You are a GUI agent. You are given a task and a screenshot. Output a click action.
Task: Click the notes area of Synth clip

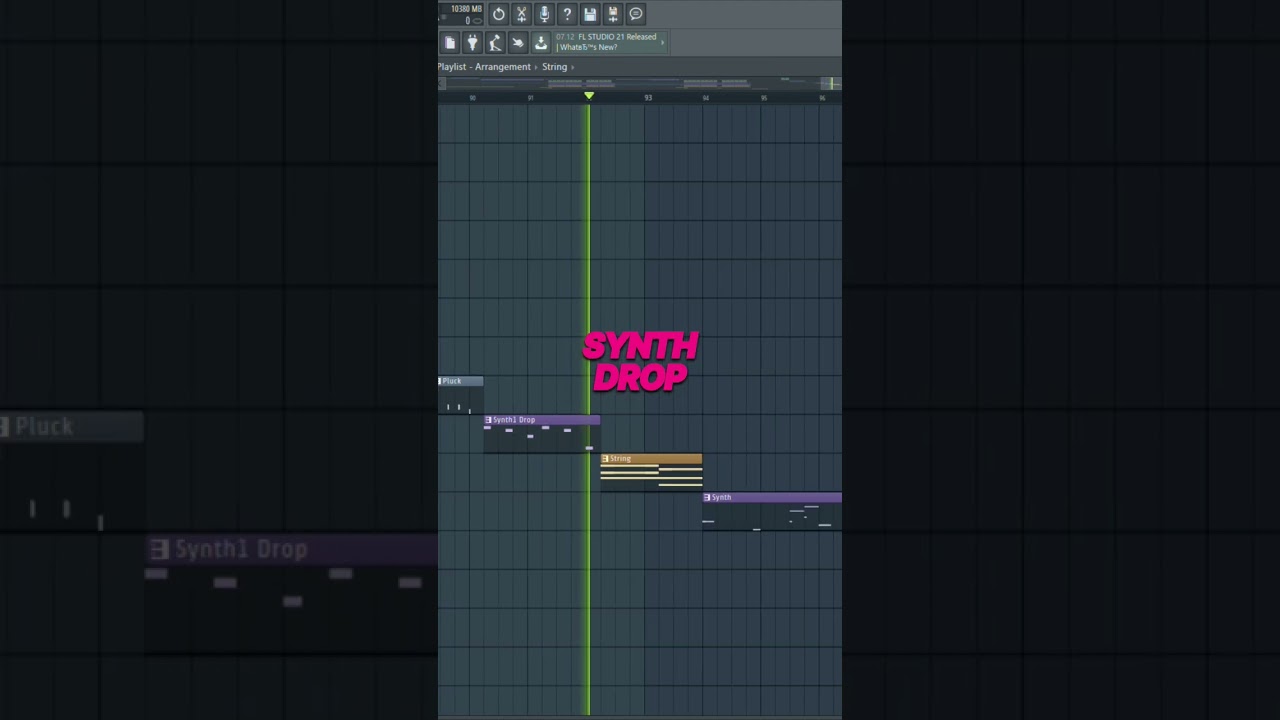click(x=772, y=516)
